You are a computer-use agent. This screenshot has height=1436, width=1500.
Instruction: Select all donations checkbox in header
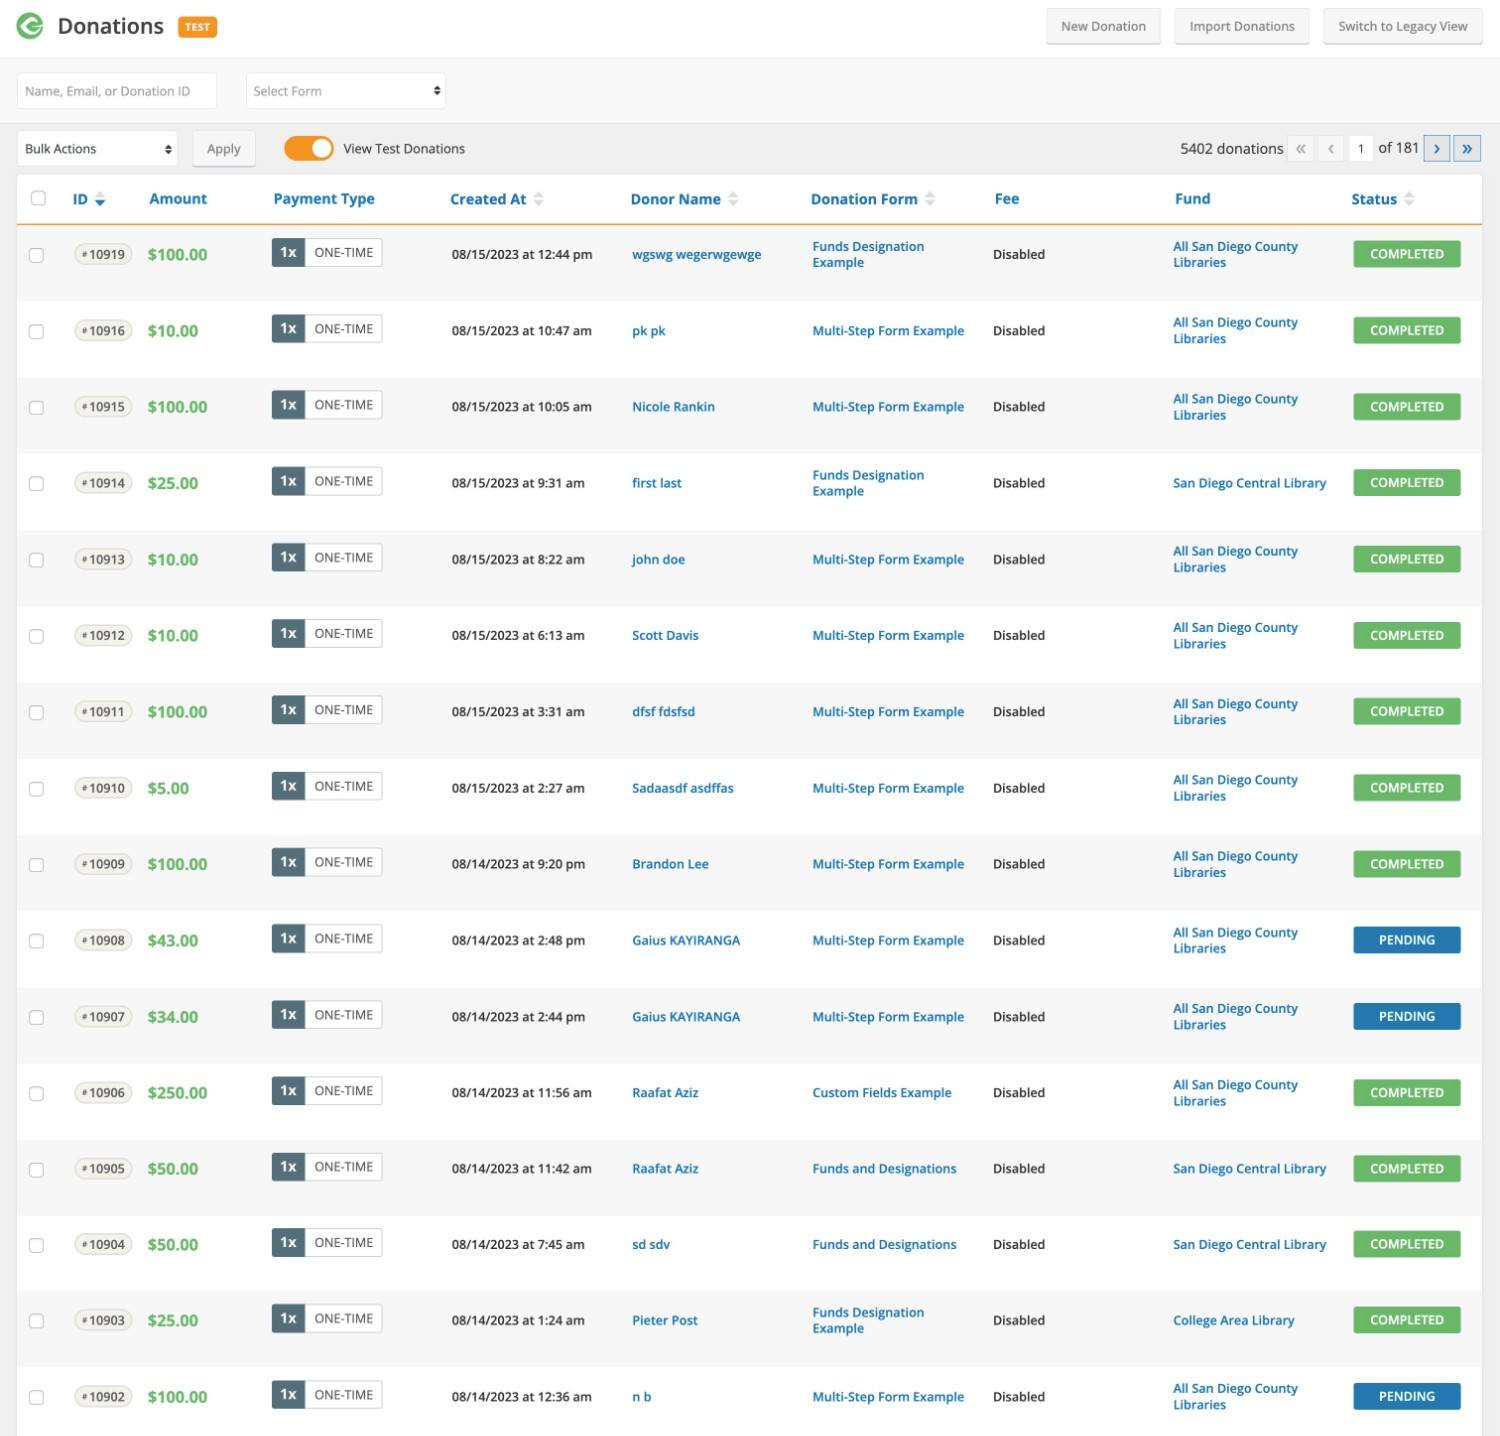pos(38,198)
